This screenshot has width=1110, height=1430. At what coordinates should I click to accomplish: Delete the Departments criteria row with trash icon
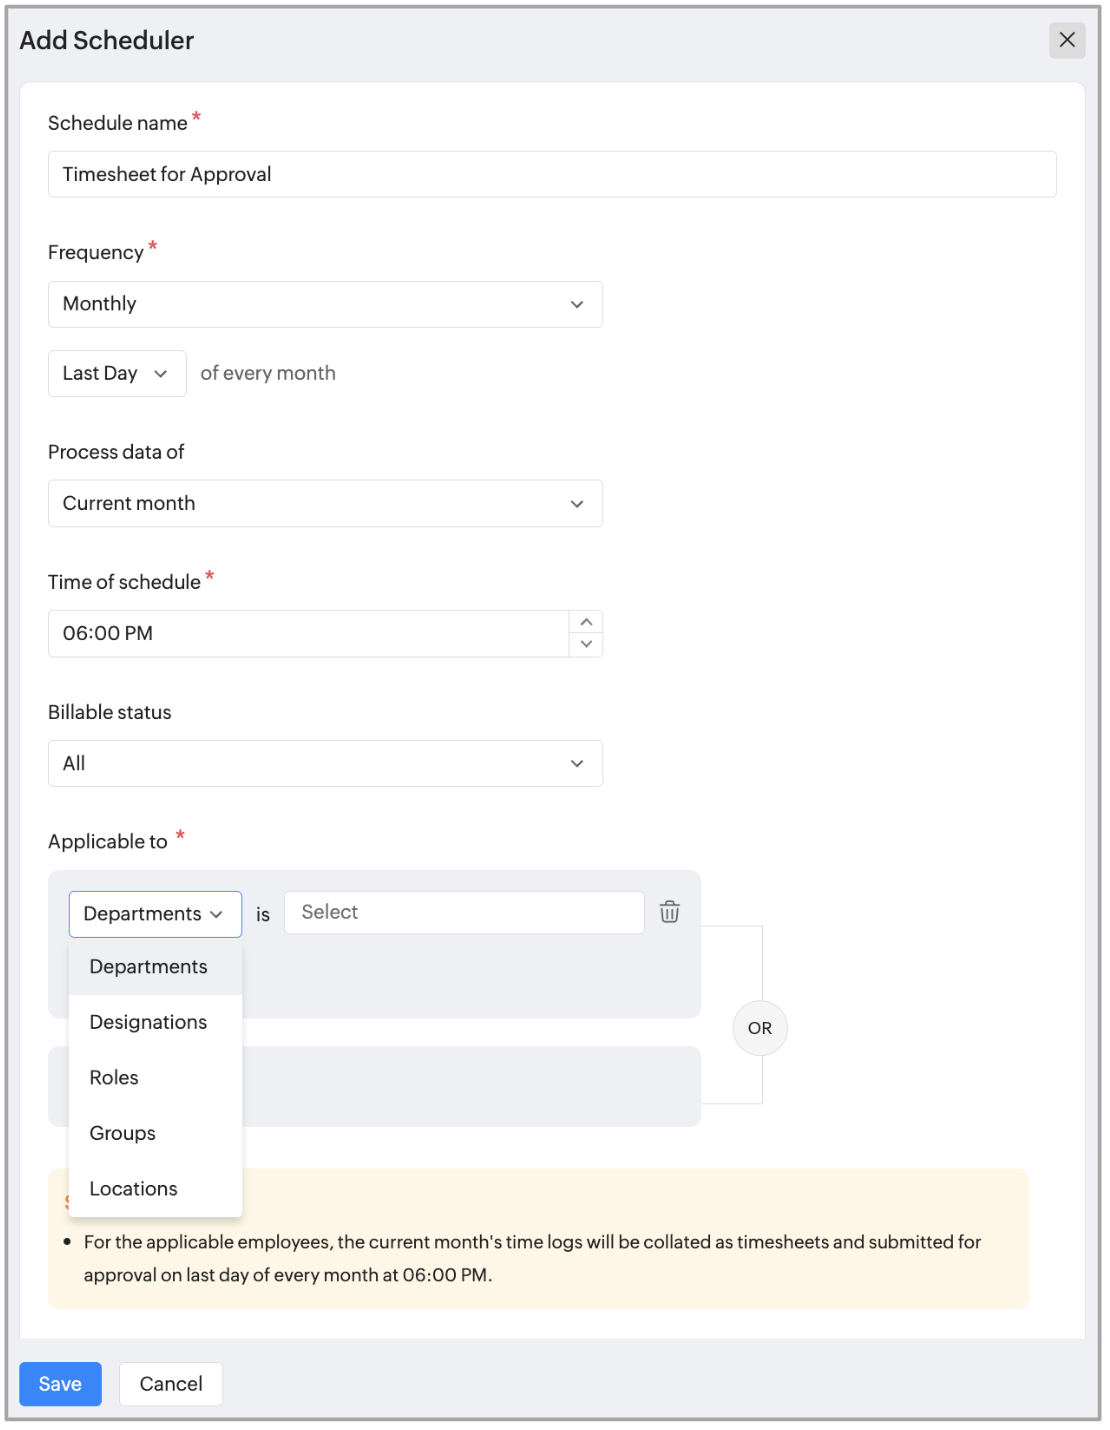point(669,912)
